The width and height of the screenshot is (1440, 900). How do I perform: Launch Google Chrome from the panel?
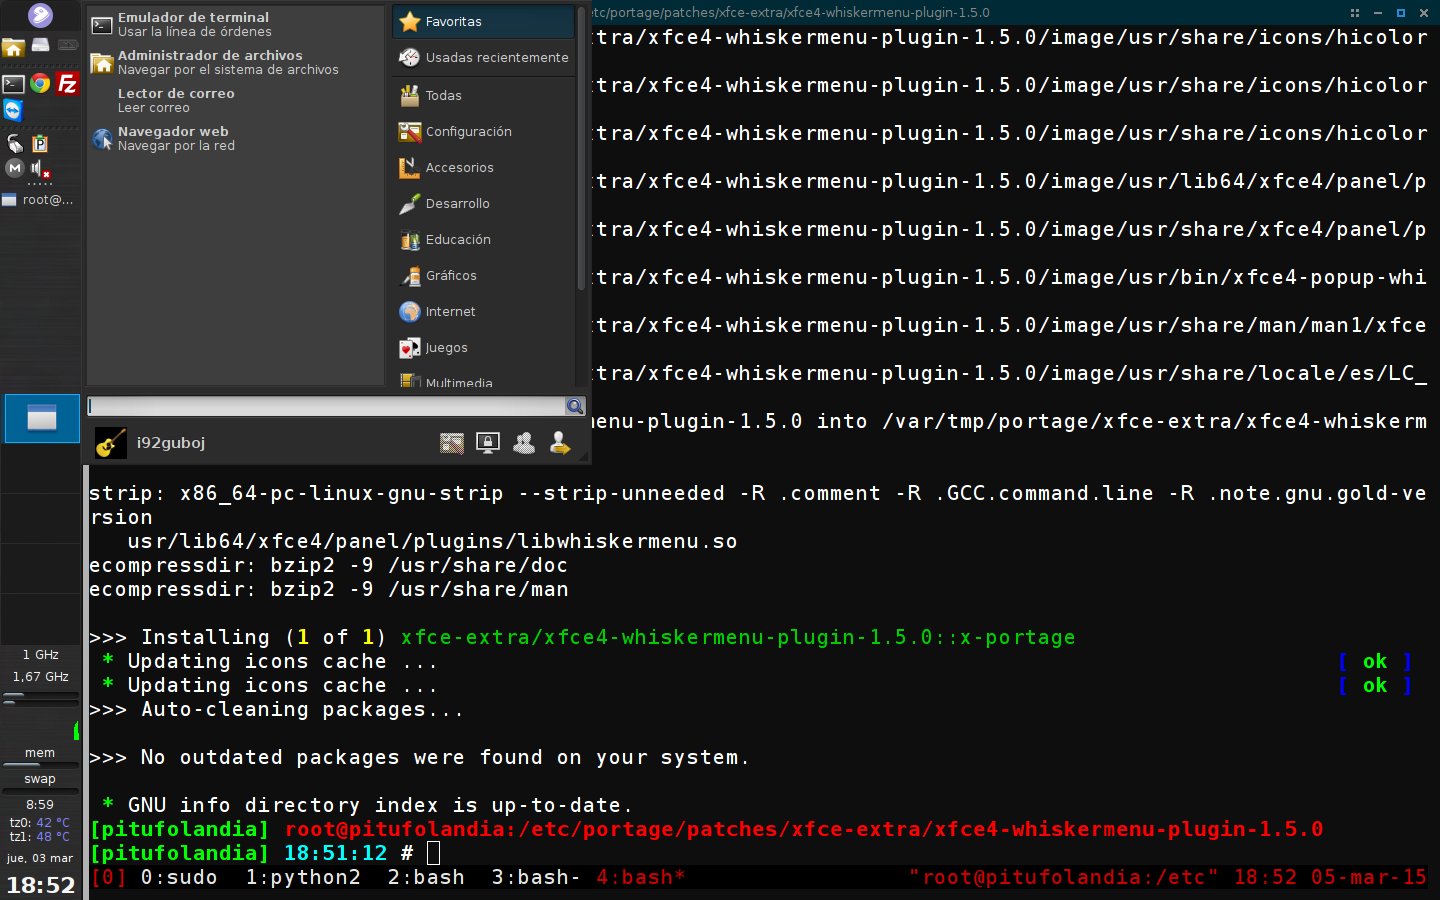[40, 84]
